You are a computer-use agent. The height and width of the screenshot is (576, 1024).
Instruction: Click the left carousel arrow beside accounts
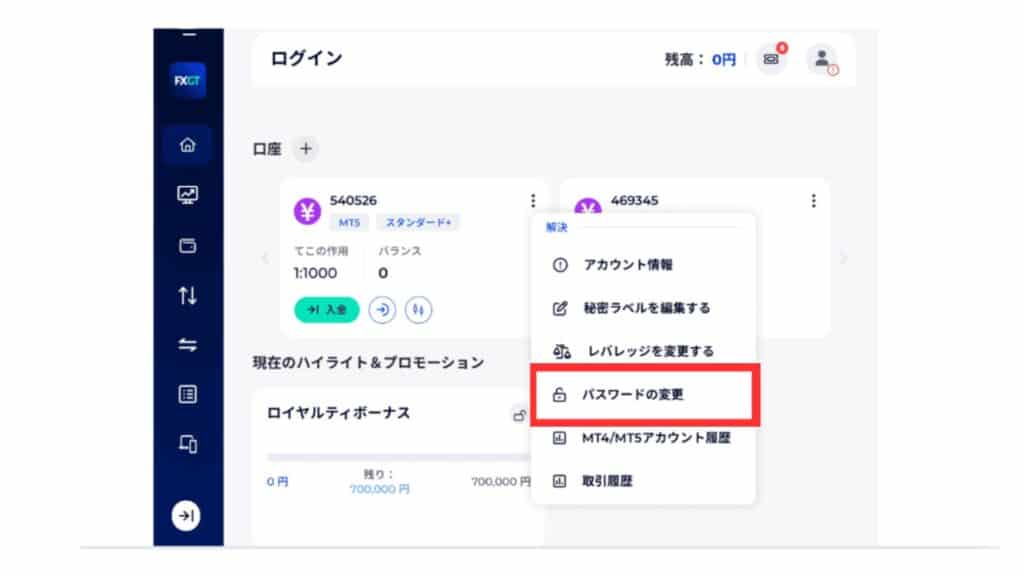pos(265,259)
